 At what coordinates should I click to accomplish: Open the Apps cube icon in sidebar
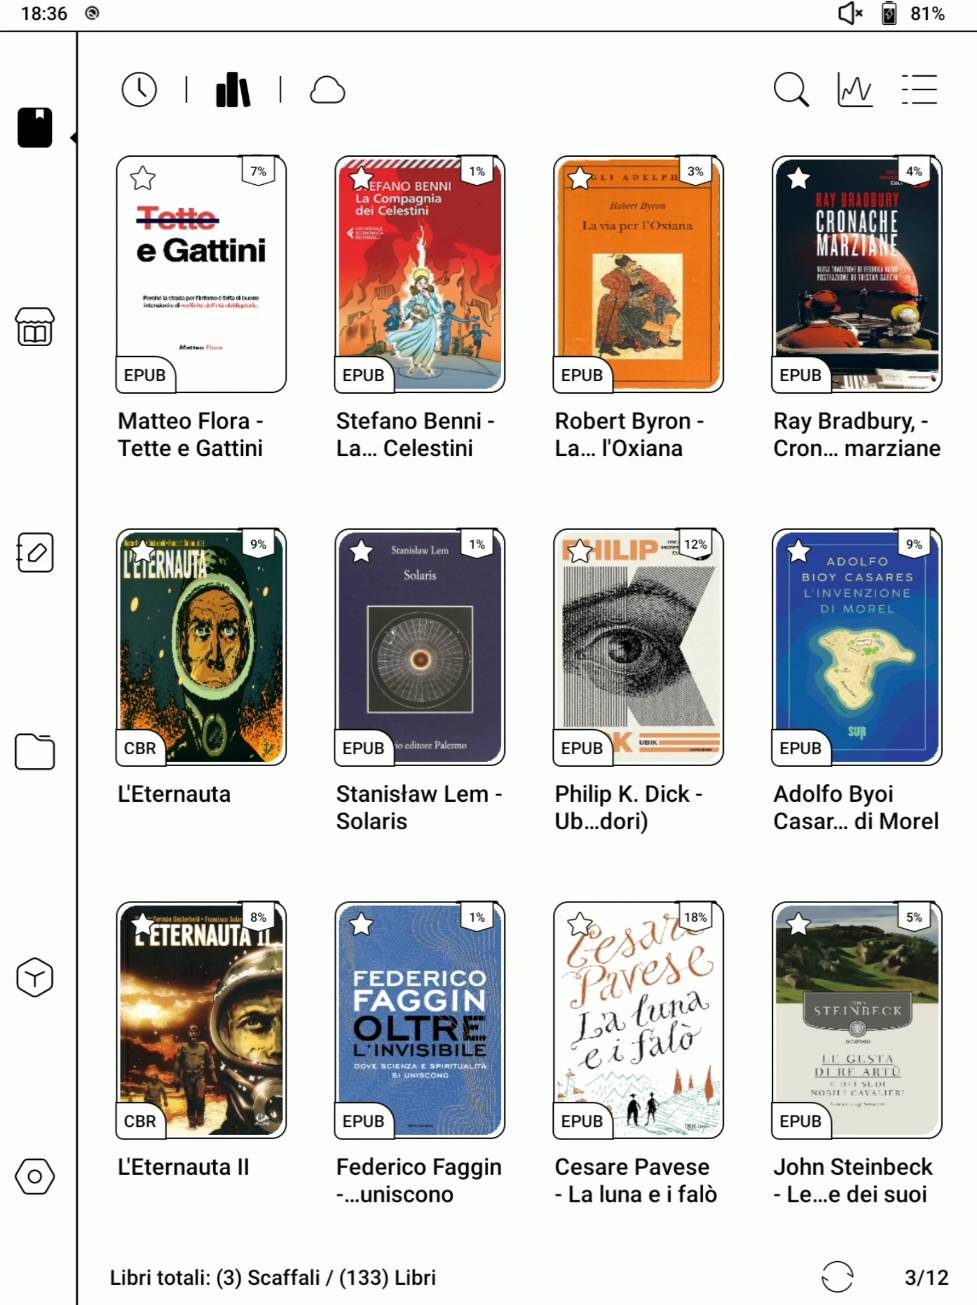coord(35,977)
